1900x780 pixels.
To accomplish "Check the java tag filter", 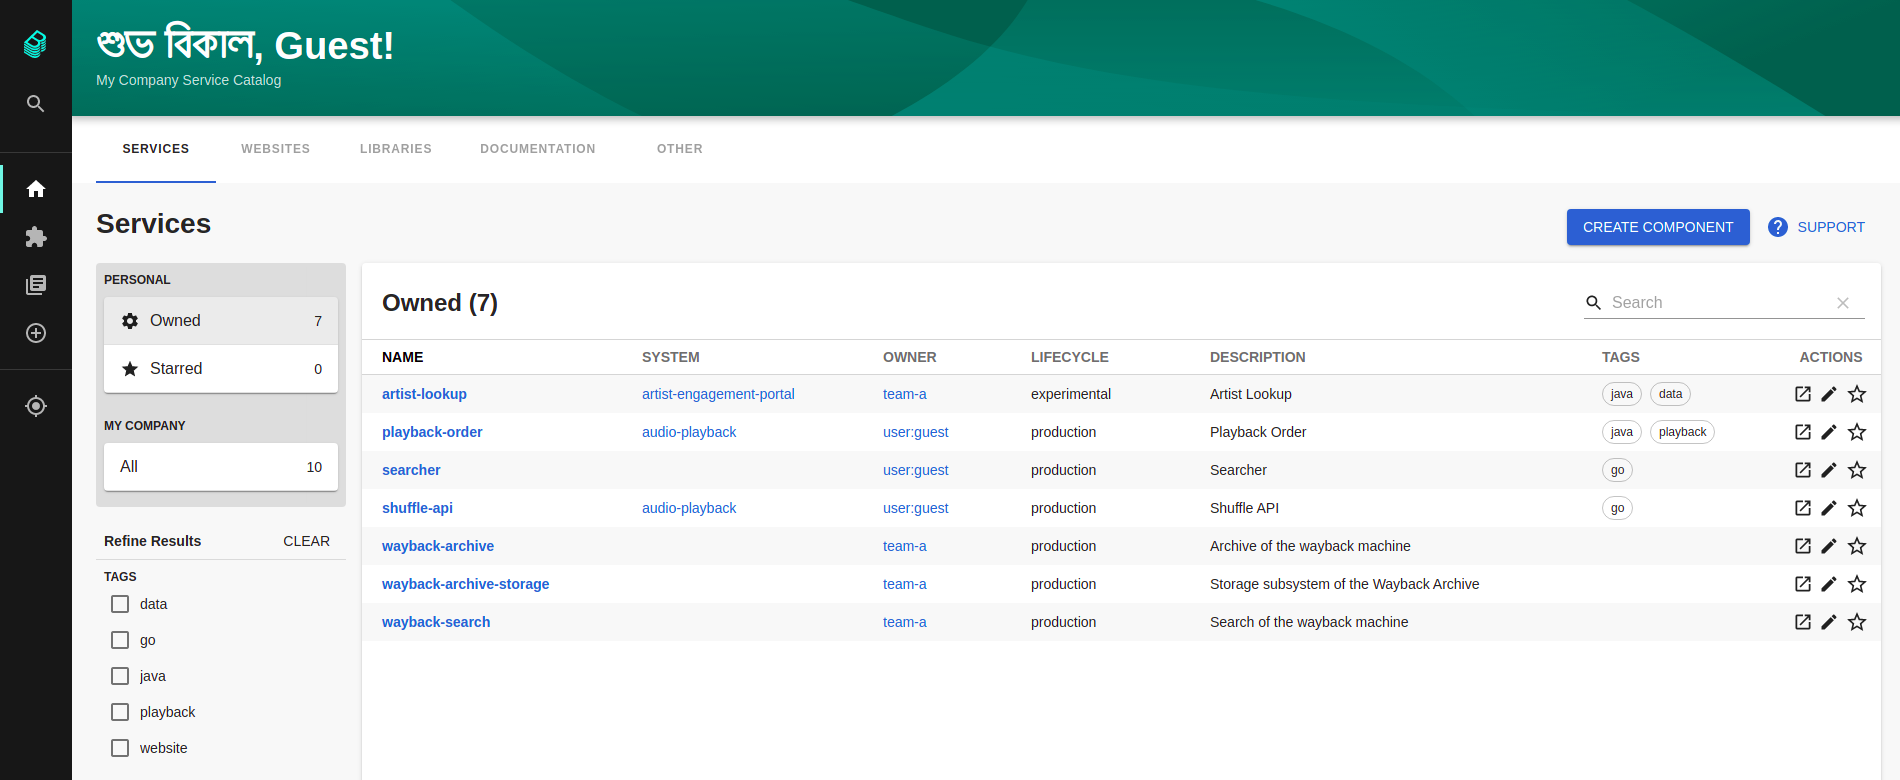I will (x=120, y=676).
